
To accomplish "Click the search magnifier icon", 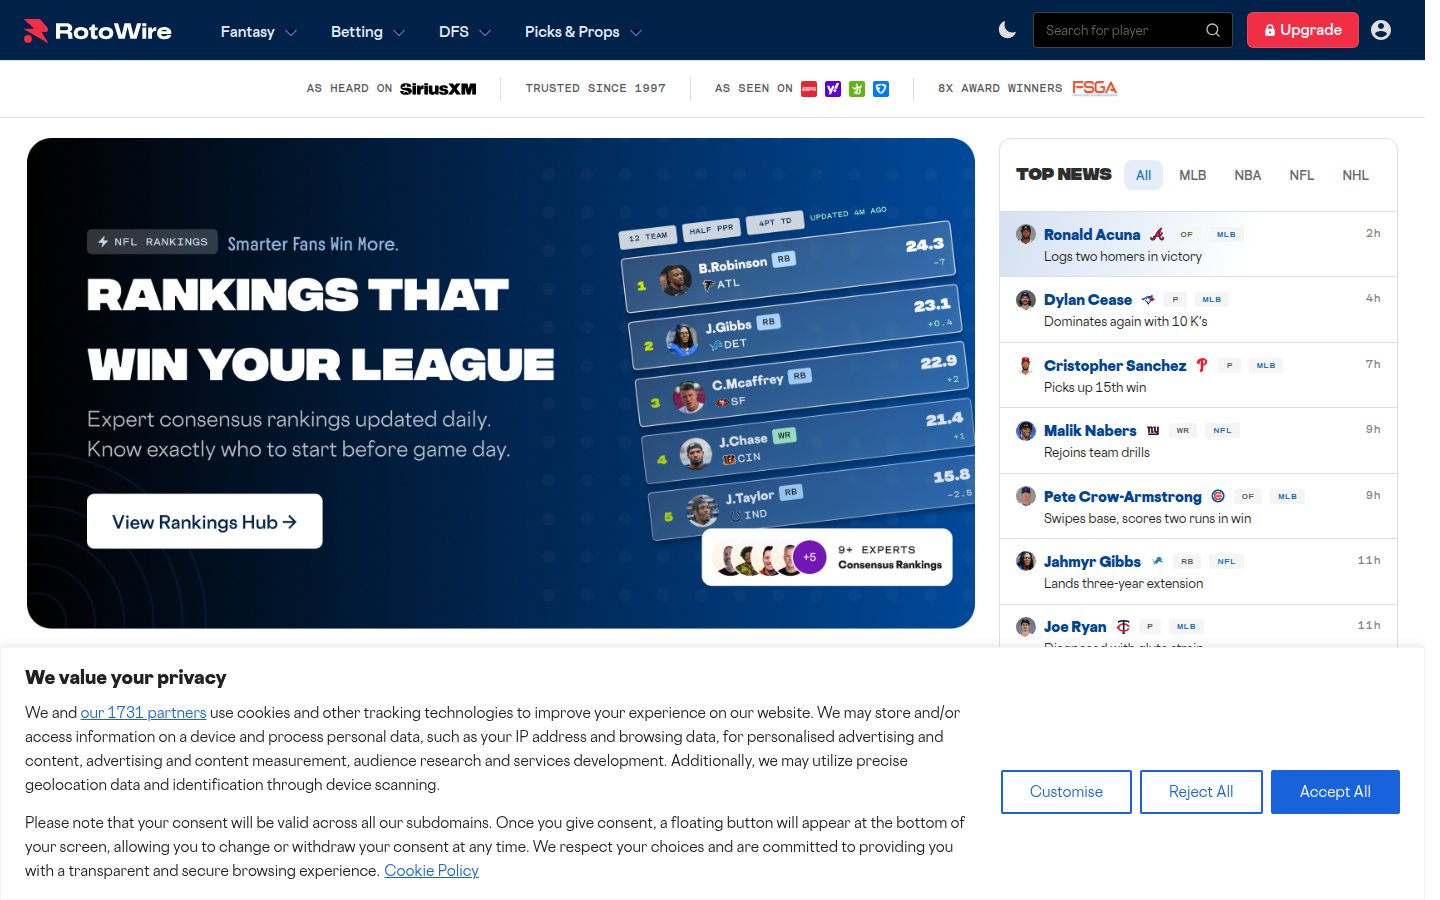I will pos(1213,30).
